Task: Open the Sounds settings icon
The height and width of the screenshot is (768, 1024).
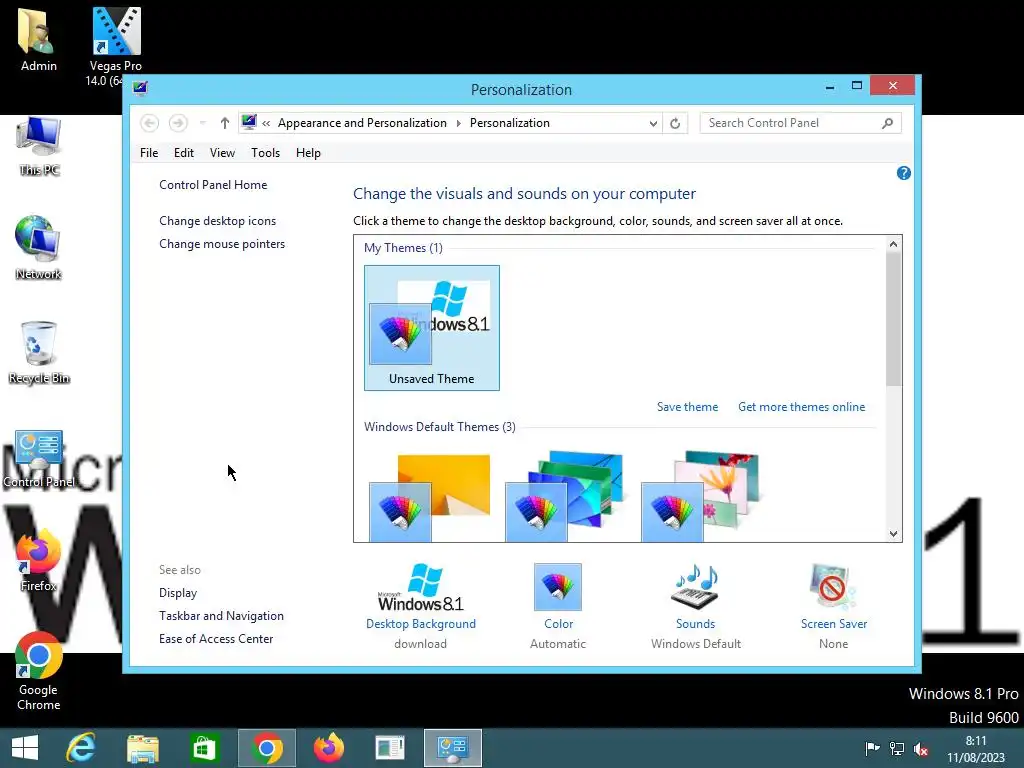Action: [x=696, y=587]
